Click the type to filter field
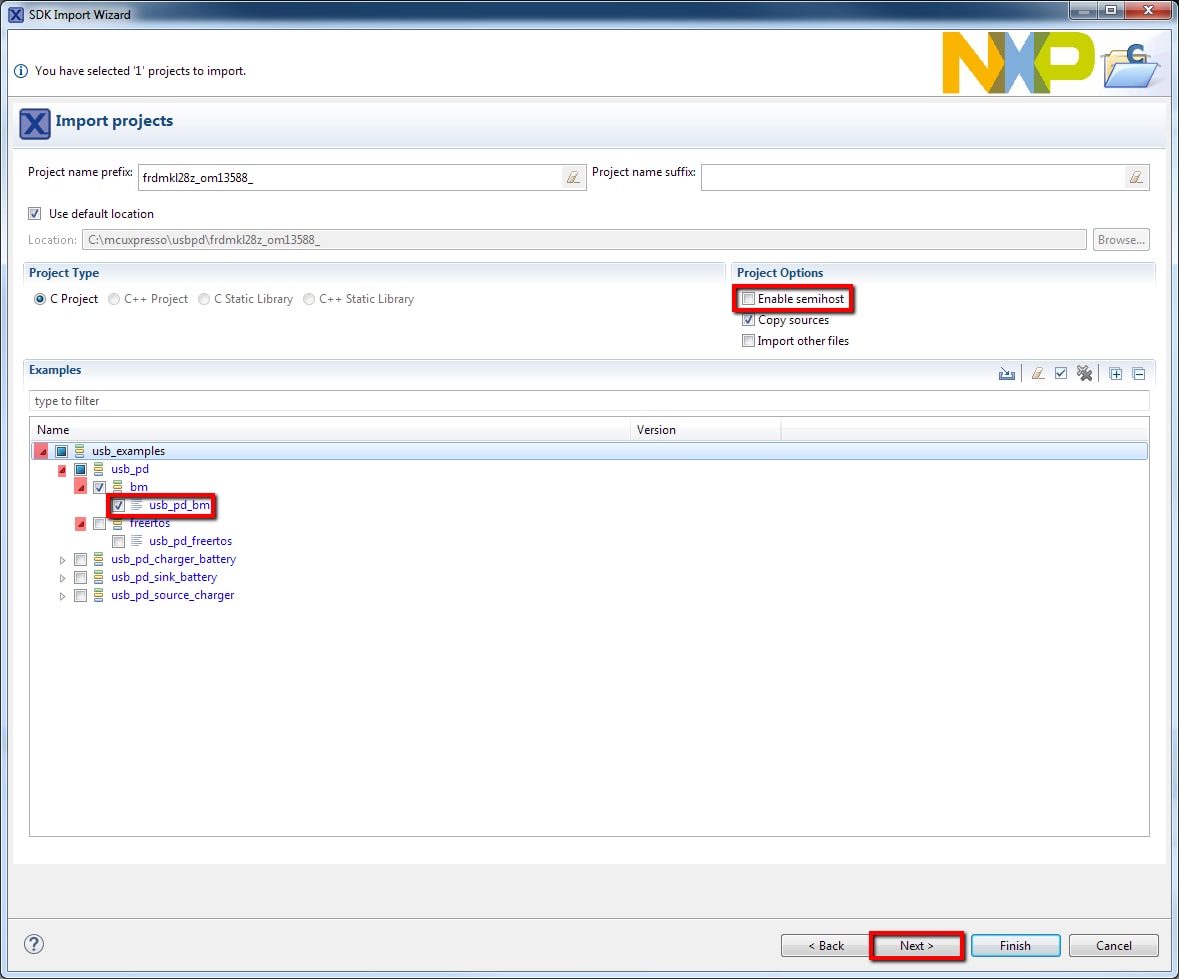The image size is (1179, 979). (588, 401)
